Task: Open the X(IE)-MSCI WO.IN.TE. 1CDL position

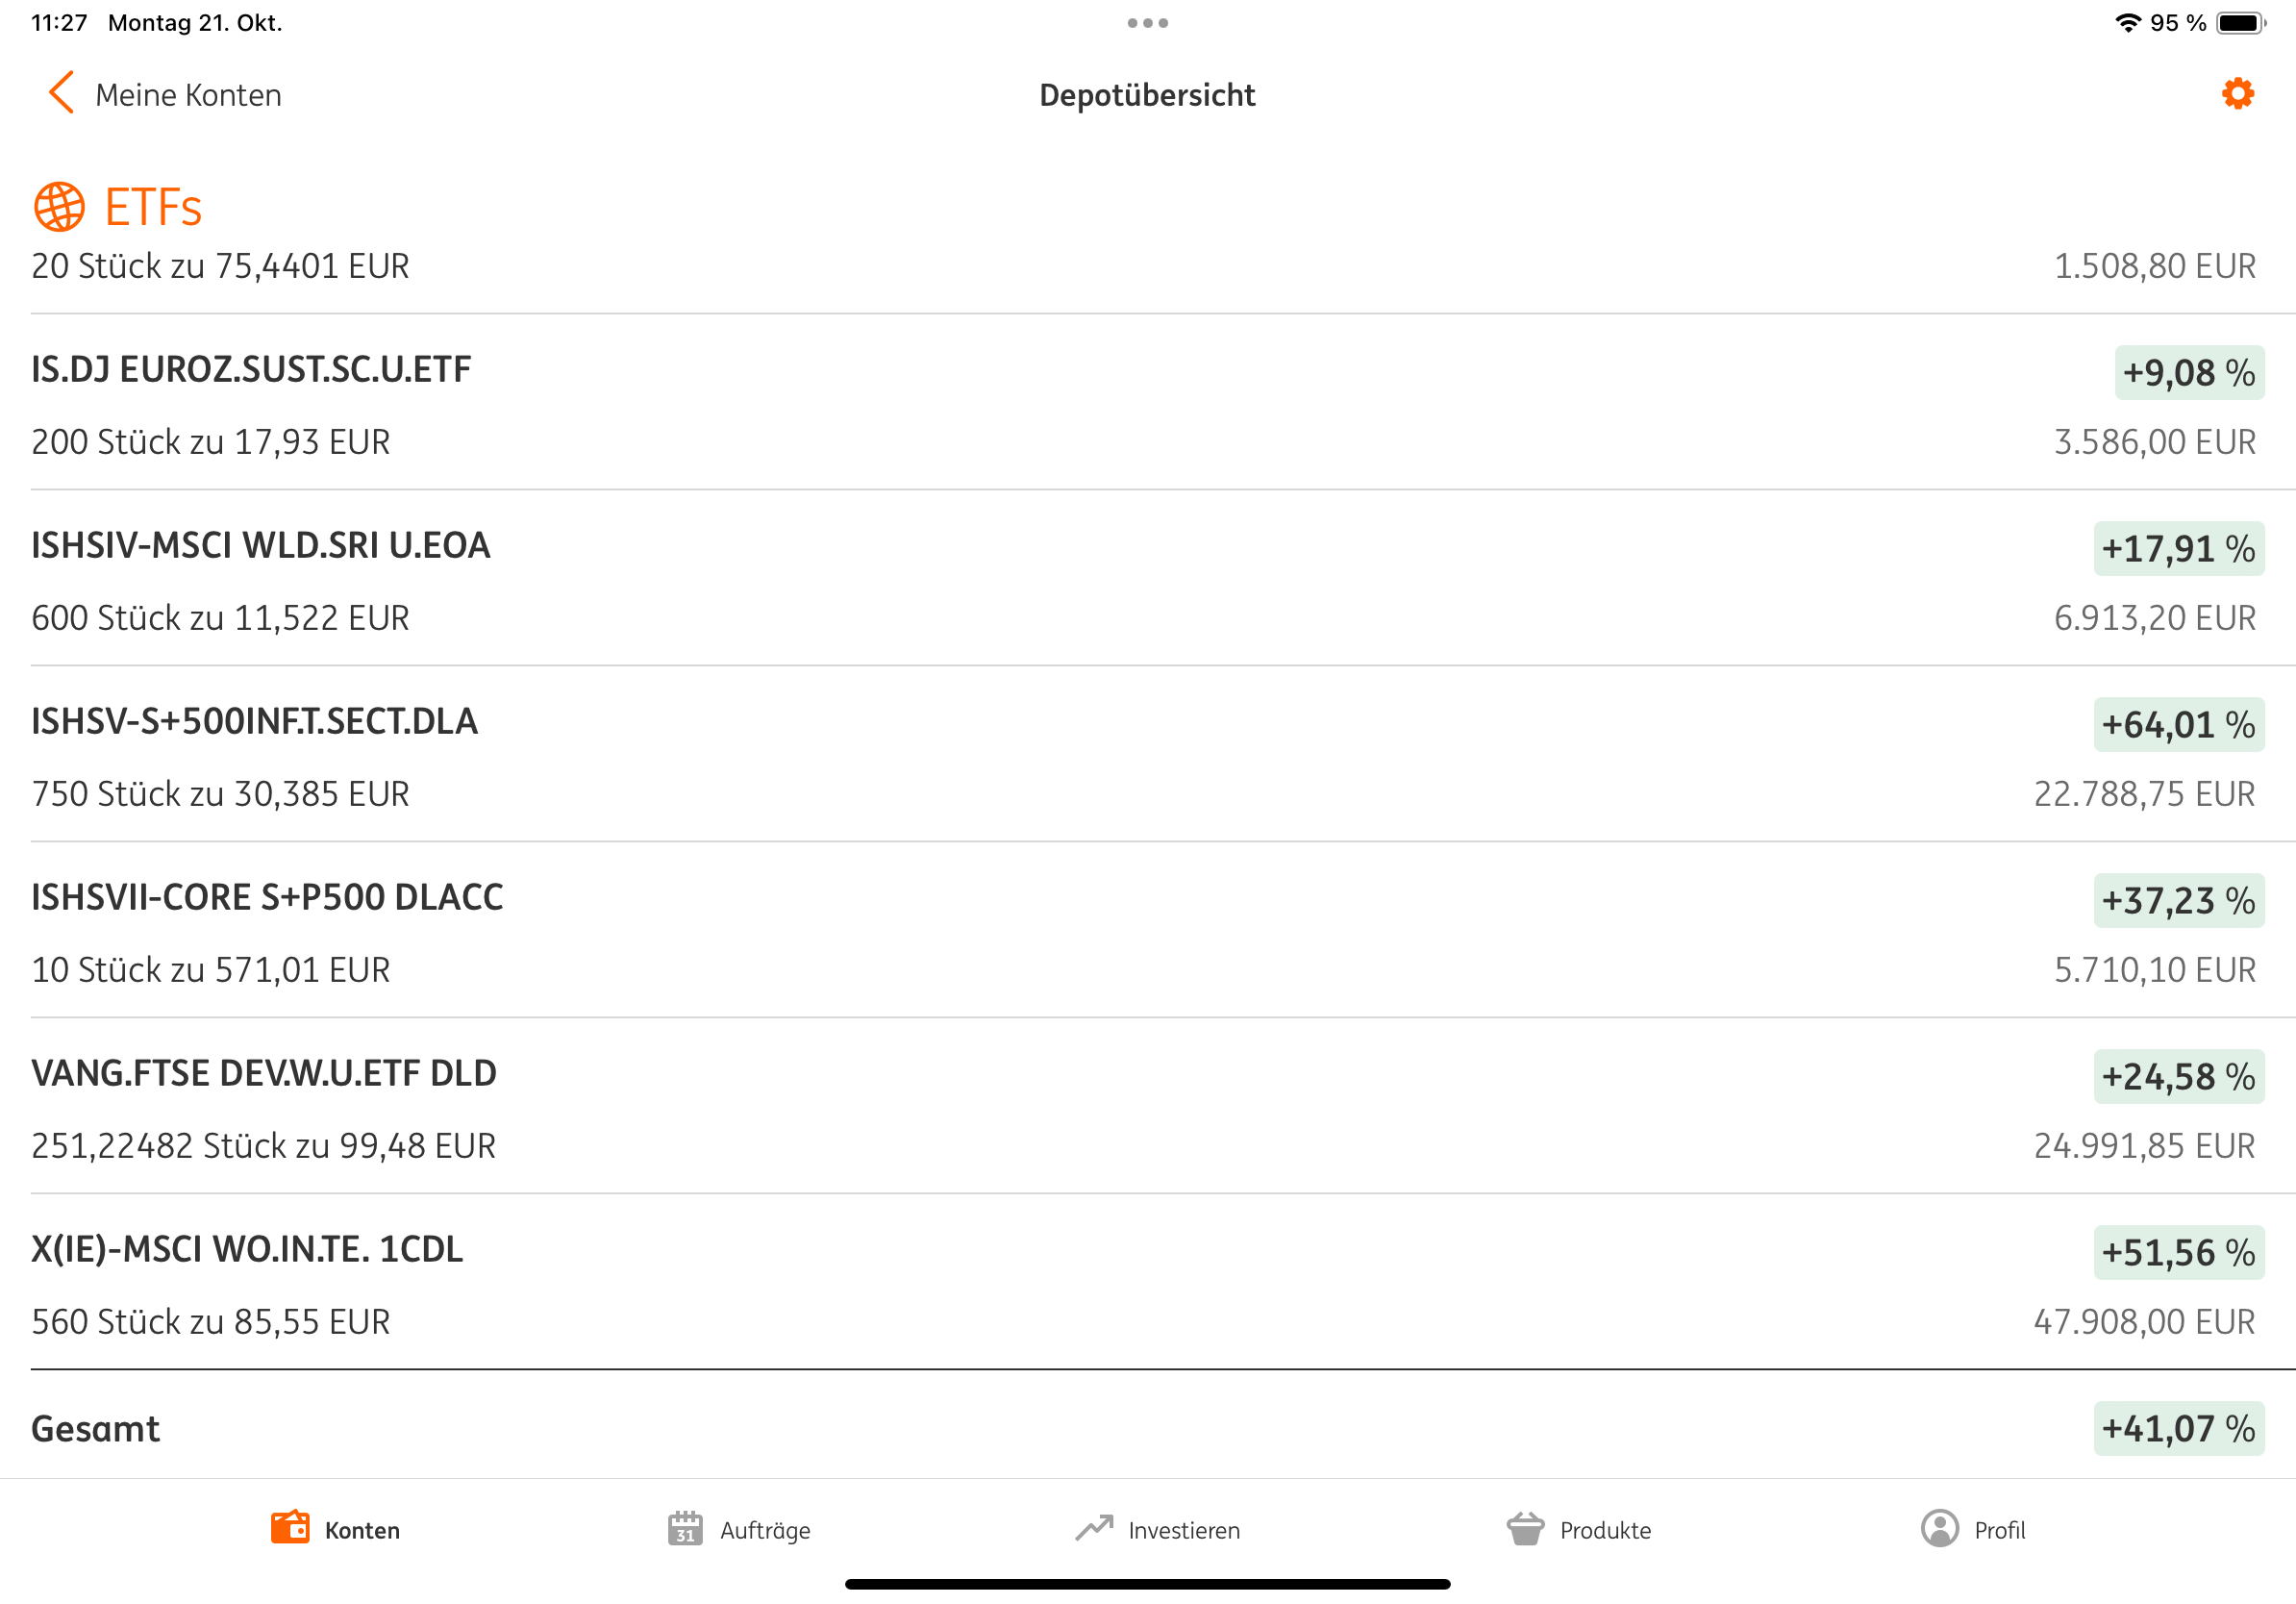Action: [247, 1250]
